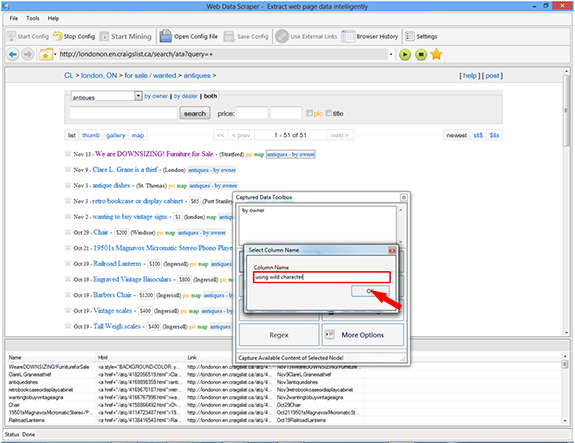575x443 pixels.
Task: Open the help link
Action: click(469, 76)
